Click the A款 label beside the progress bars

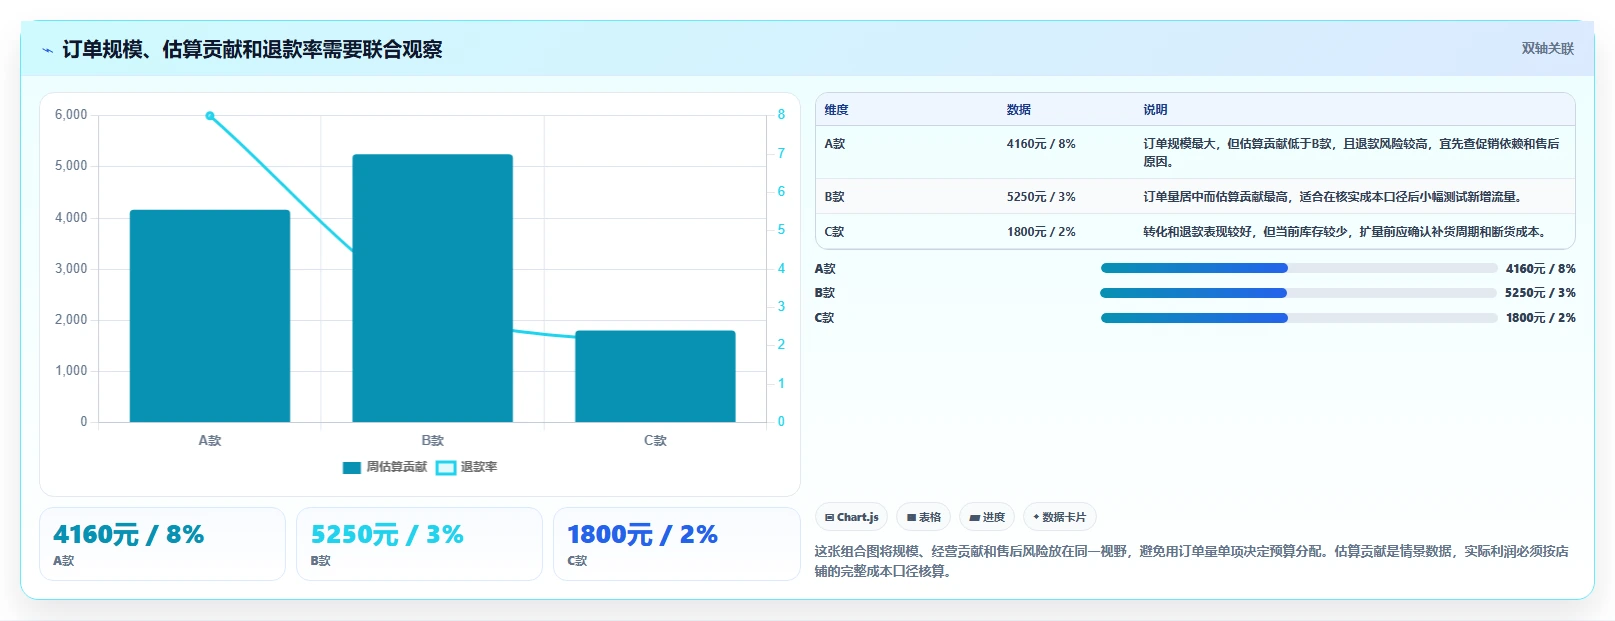[825, 269]
